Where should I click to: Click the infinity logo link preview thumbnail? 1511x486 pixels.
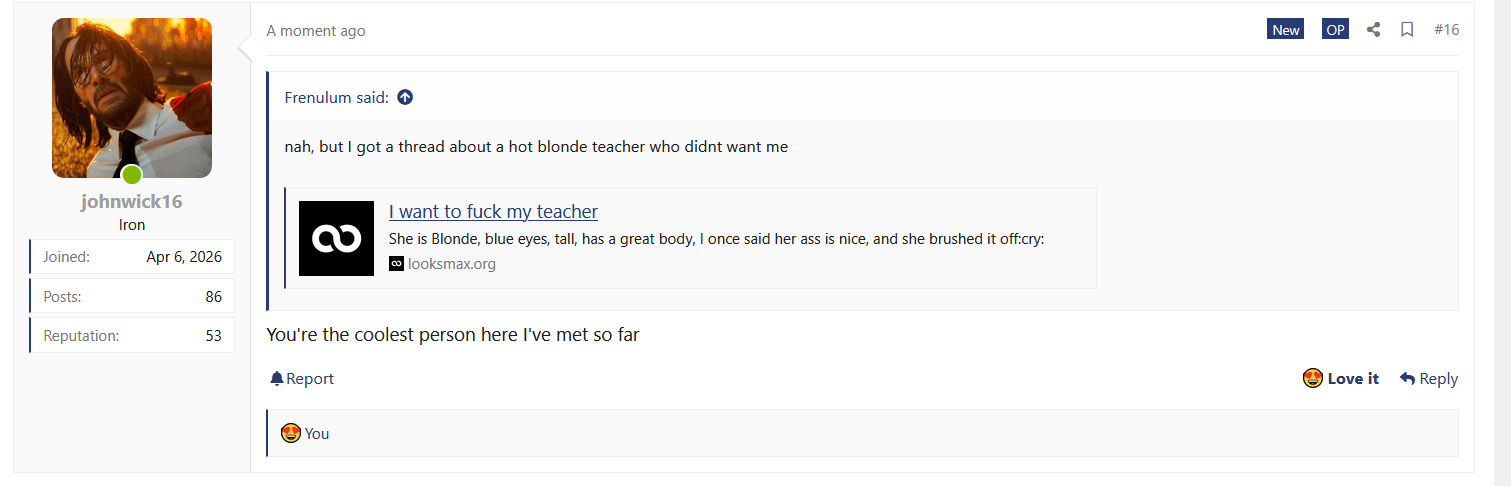point(336,238)
